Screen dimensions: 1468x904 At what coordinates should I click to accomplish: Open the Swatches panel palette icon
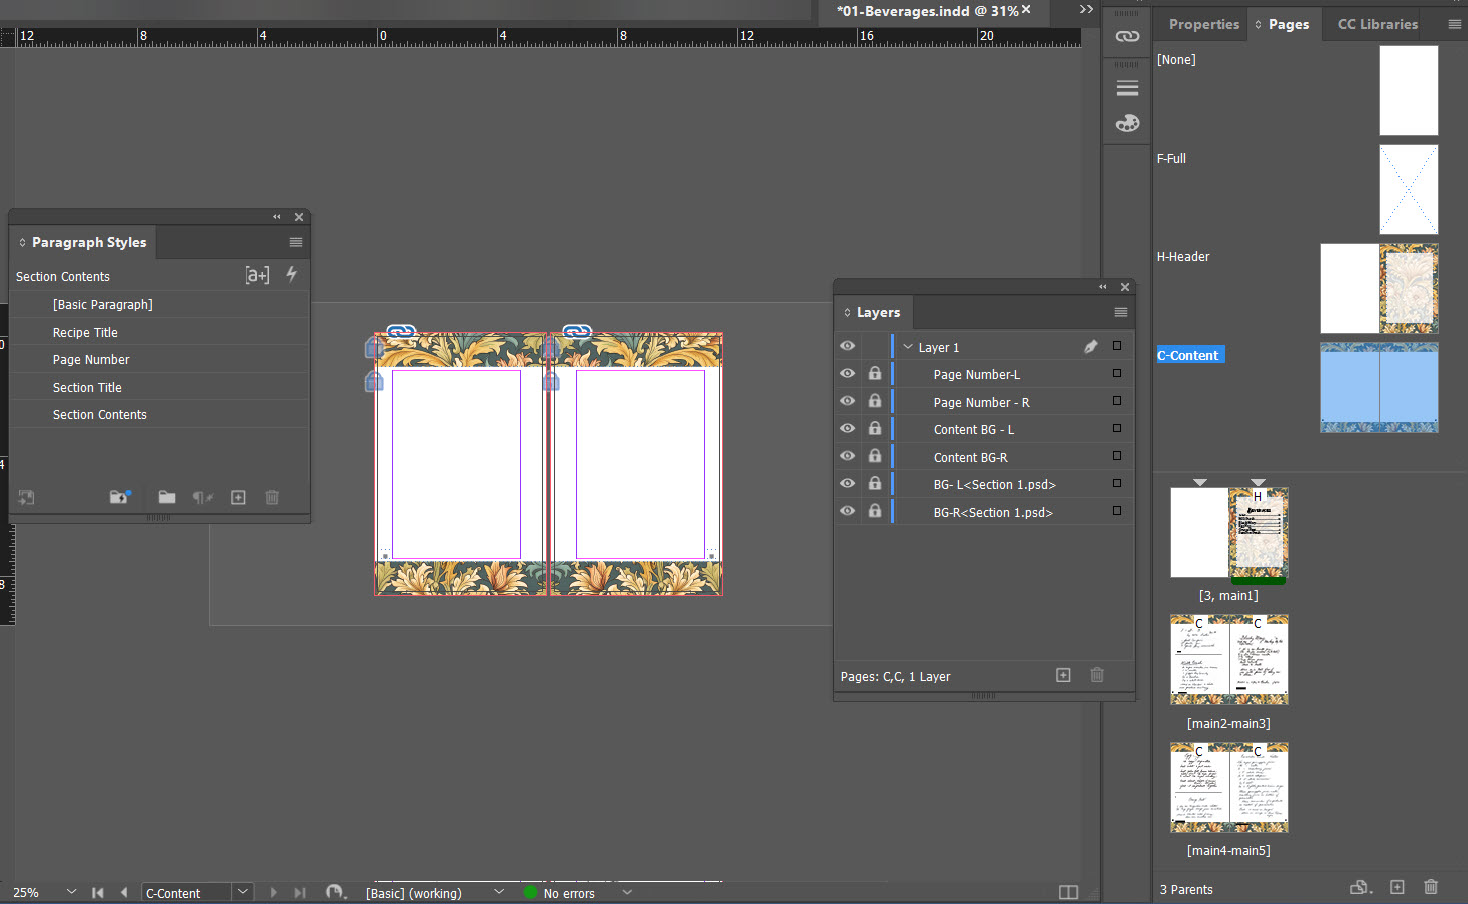pos(1127,123)
